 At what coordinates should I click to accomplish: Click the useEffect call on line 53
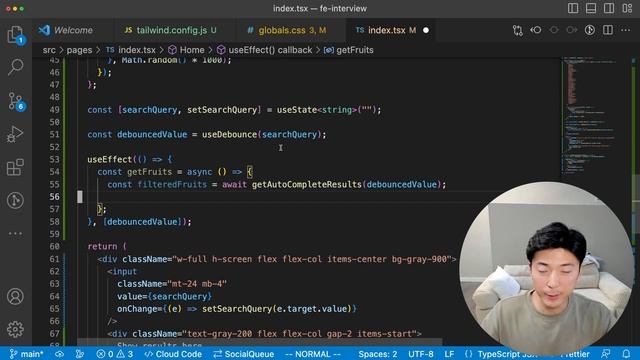tap(109, 160)
